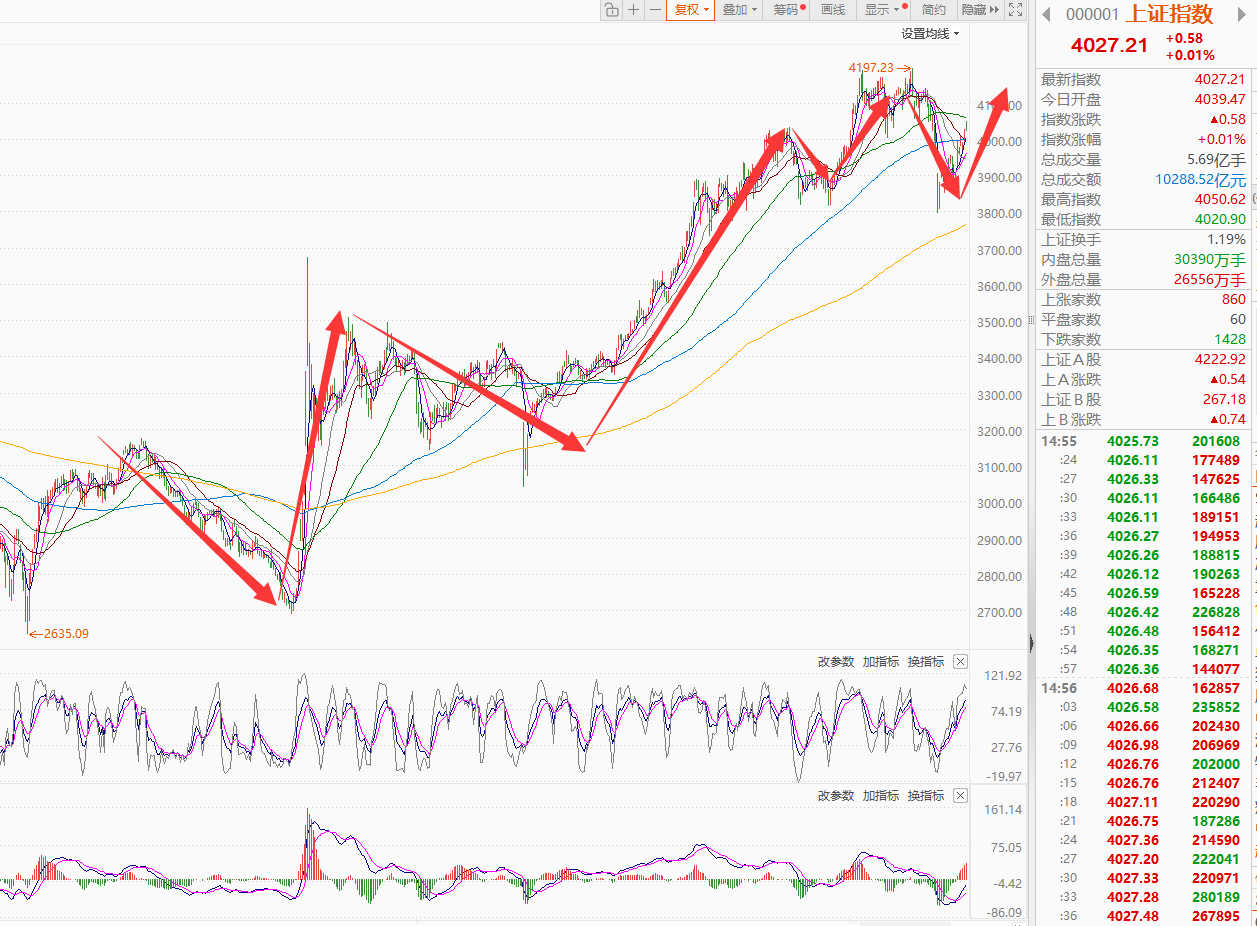The height and width of the screenshot is (926, 1257).
Task: Click the 上证指数 title
Action: (1170, 14)
